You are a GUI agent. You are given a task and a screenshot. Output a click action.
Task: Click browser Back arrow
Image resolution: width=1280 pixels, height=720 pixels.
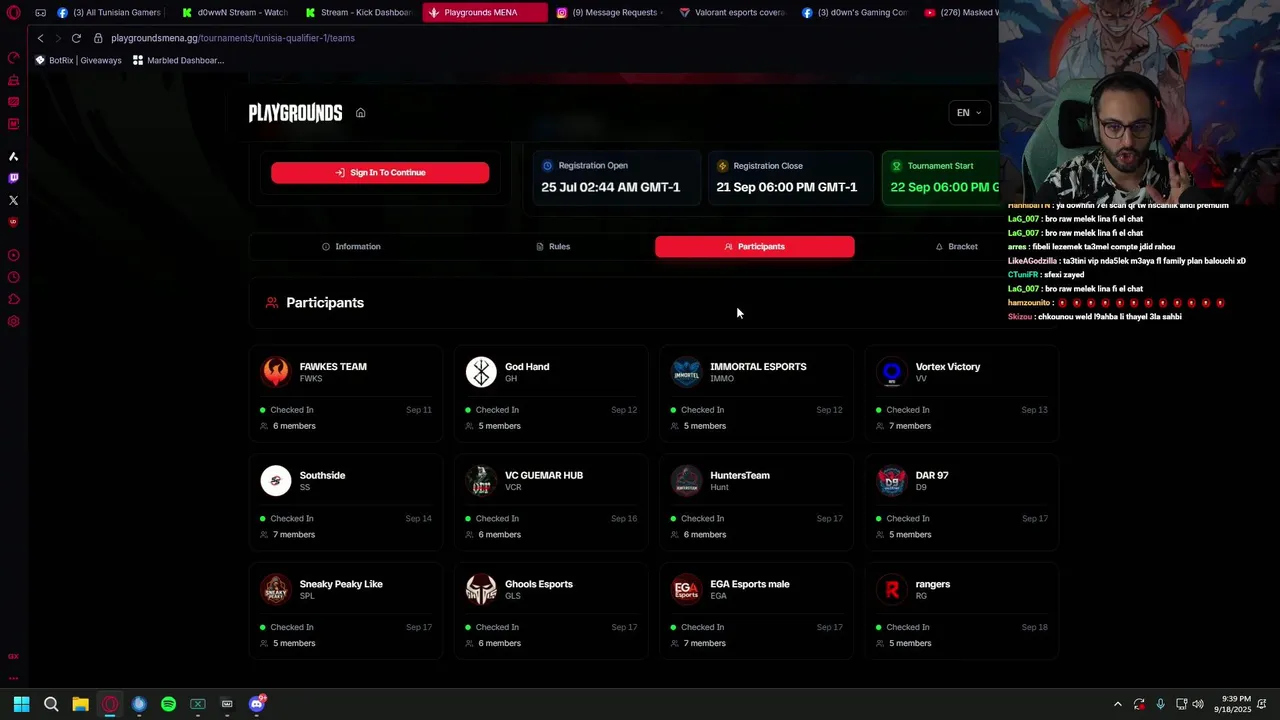point(40,38)
